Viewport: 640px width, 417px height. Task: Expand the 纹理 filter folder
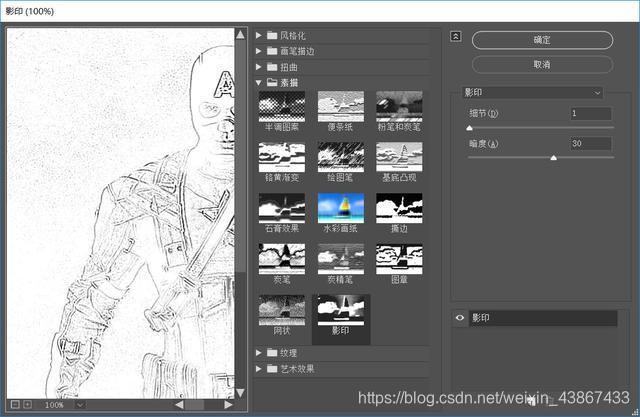tap(258, 353)
